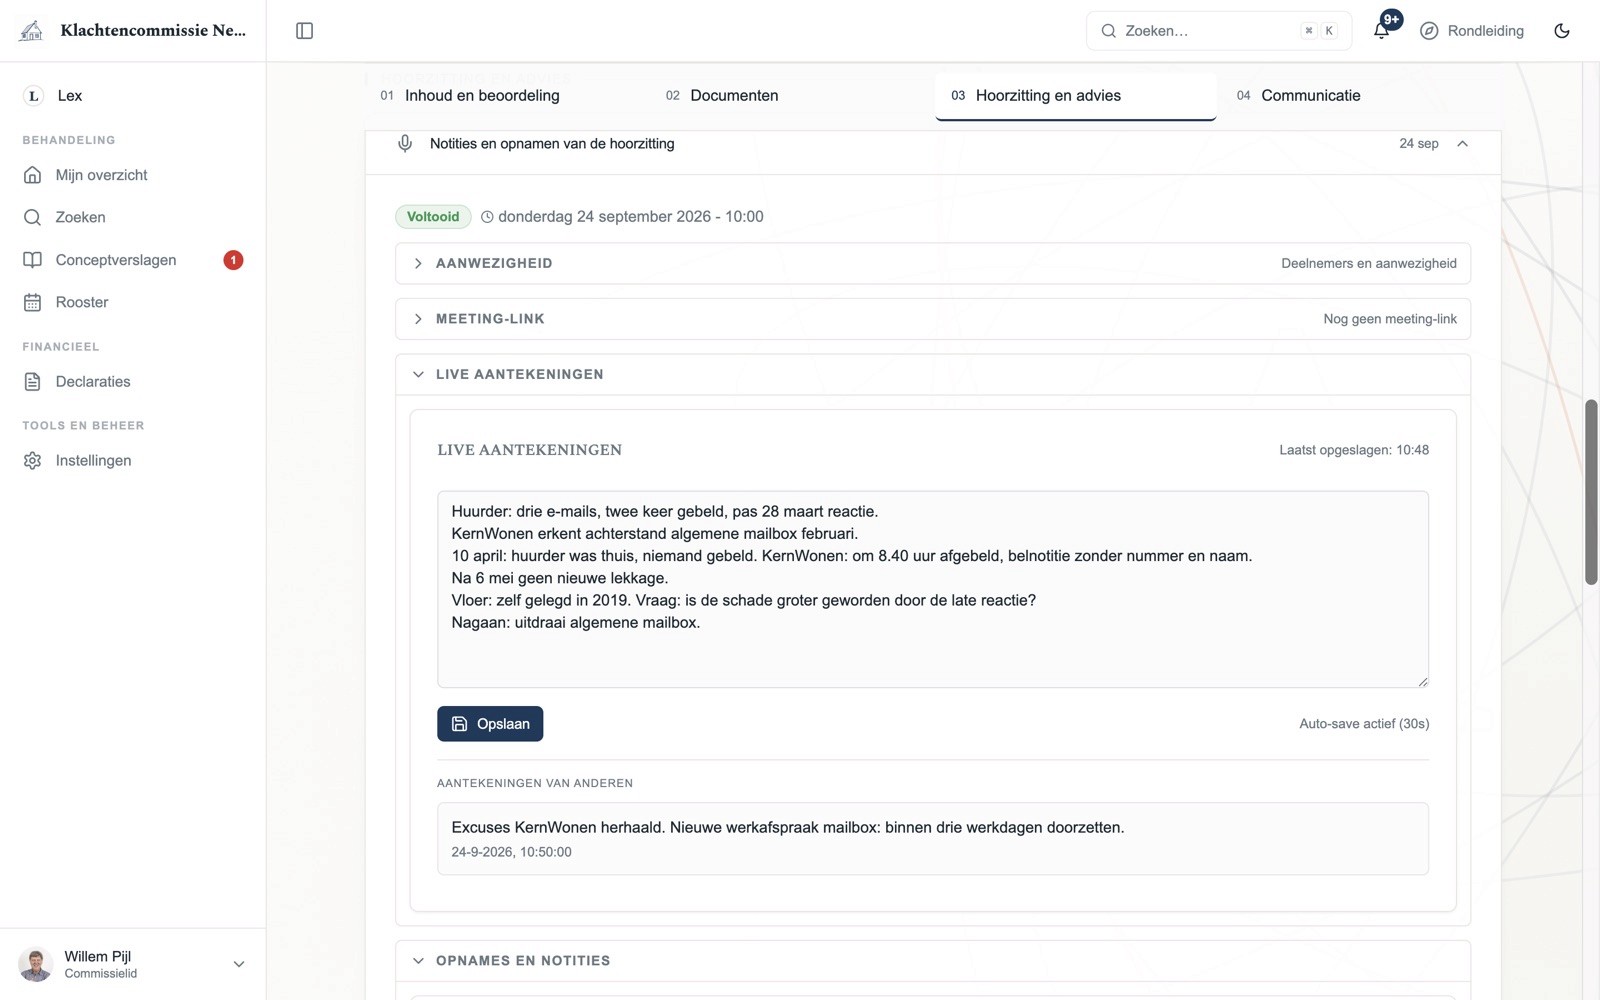The height and width of the screenshot is (1000, 1600).
Task: Click 'Auto-save actief (30s)' label
Action: 1364,724
